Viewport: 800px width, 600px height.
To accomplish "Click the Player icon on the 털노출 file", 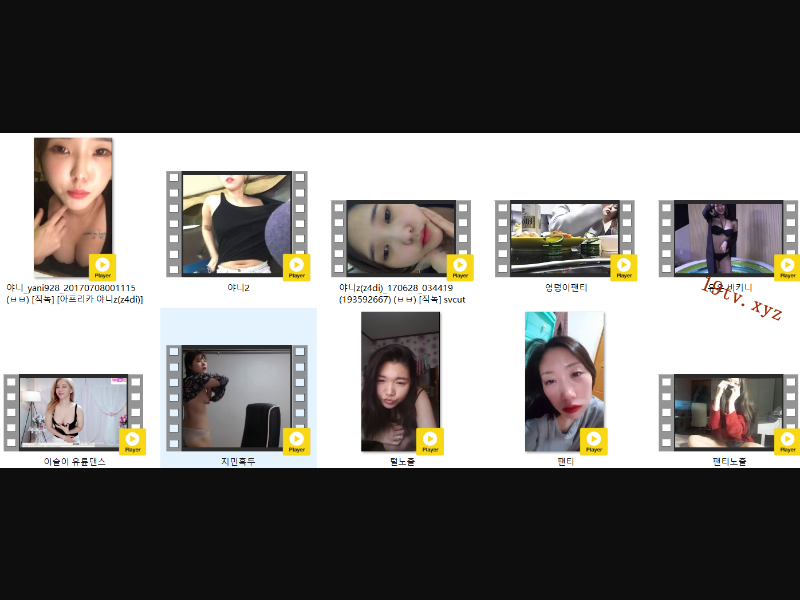I will click(429, 441).
